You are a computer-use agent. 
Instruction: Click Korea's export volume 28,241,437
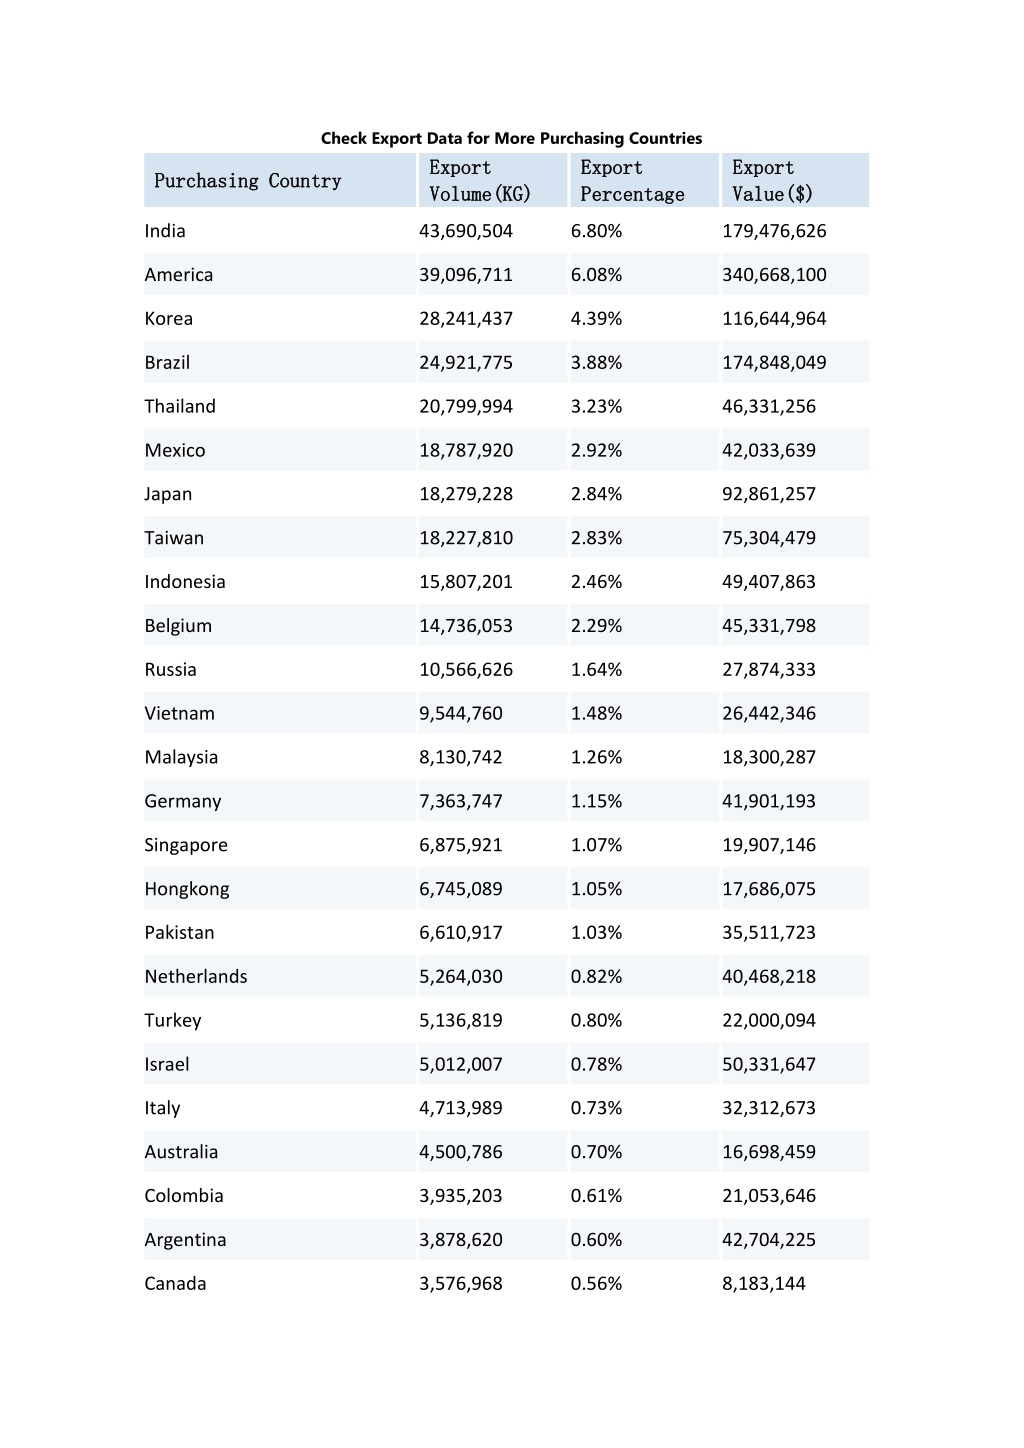click(466, 319)
